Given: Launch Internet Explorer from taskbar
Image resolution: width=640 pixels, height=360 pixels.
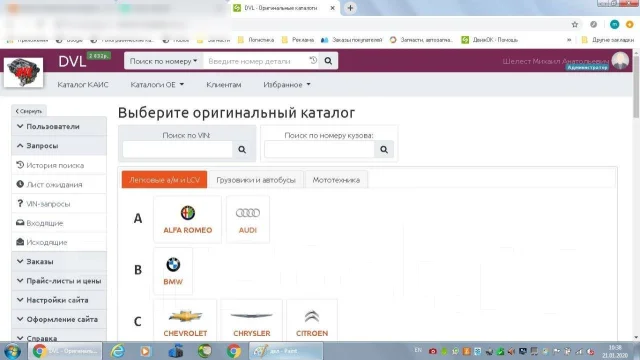Looking at the screenshot, I should tap(118, 351).
